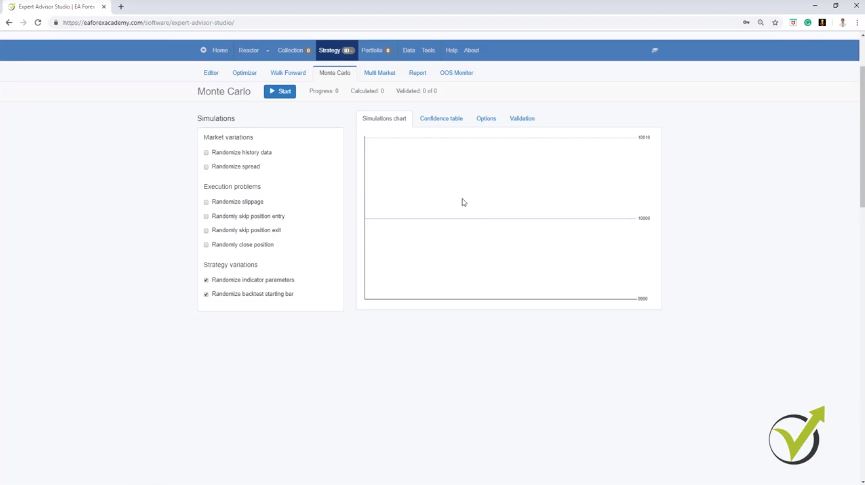Viewport: 865px width, 485px height.
Task: Click the saved passwords key icon
Action: (x=747, y=22)
